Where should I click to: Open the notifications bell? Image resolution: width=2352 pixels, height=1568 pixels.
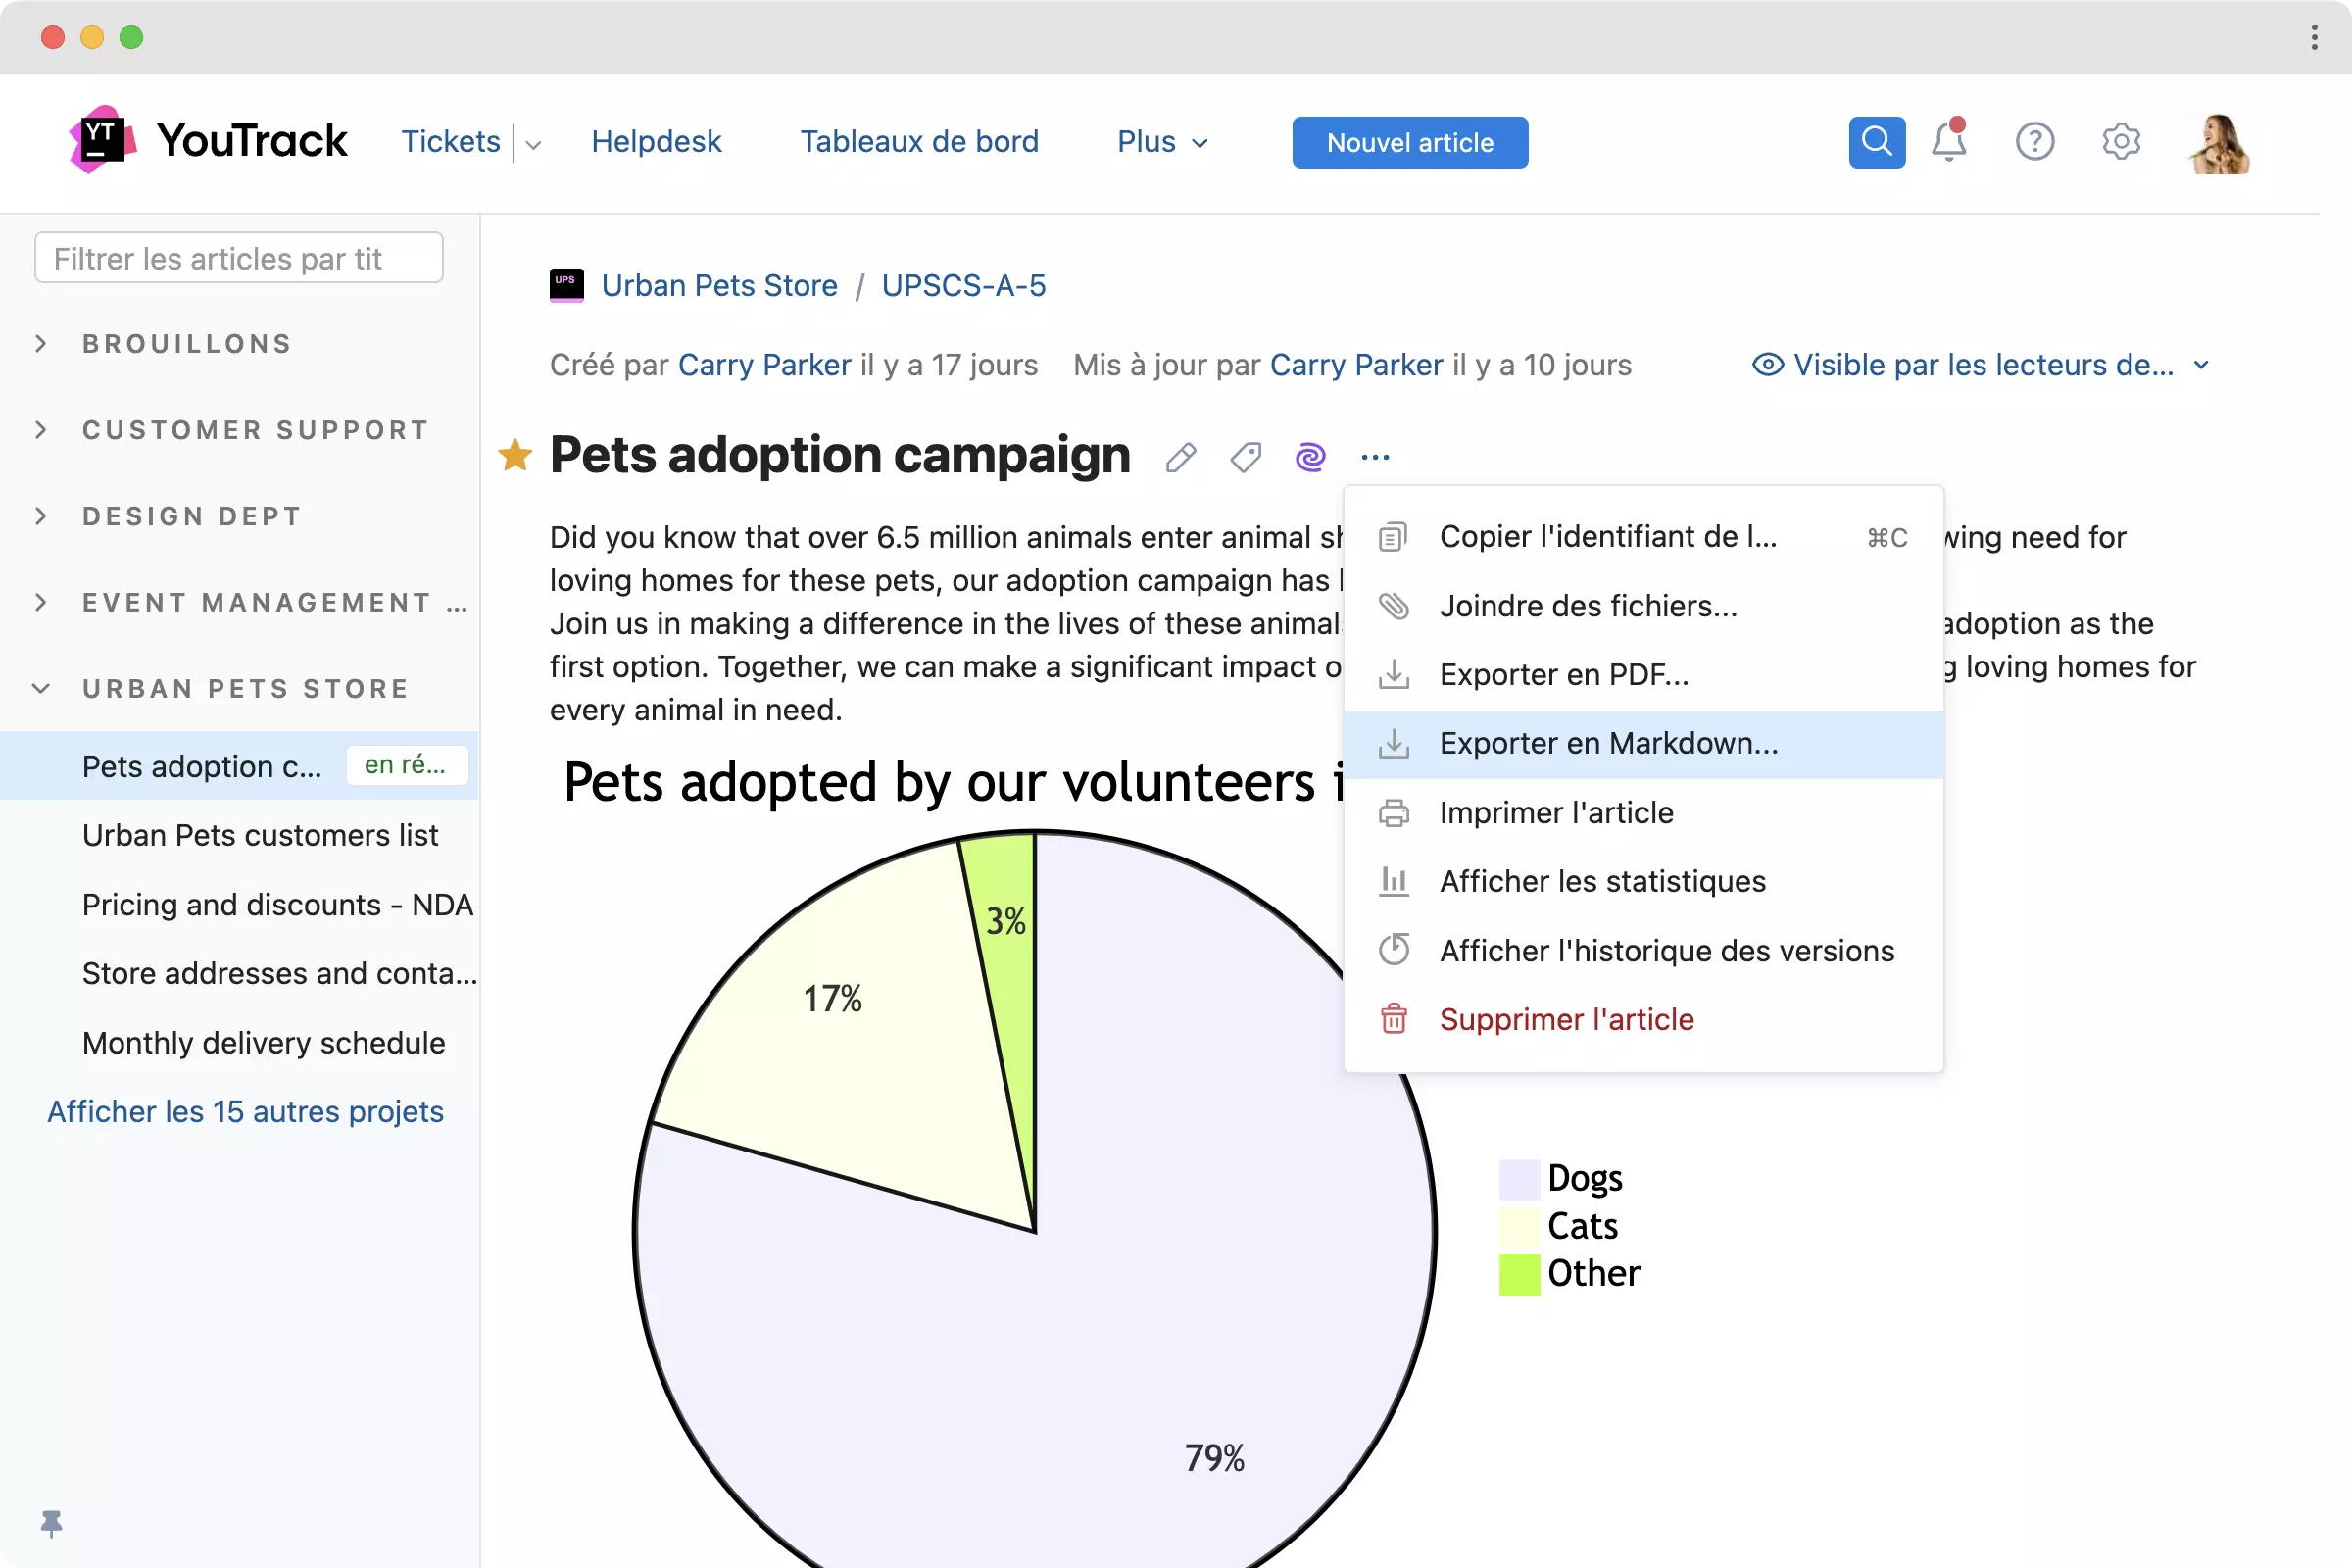1948,142
